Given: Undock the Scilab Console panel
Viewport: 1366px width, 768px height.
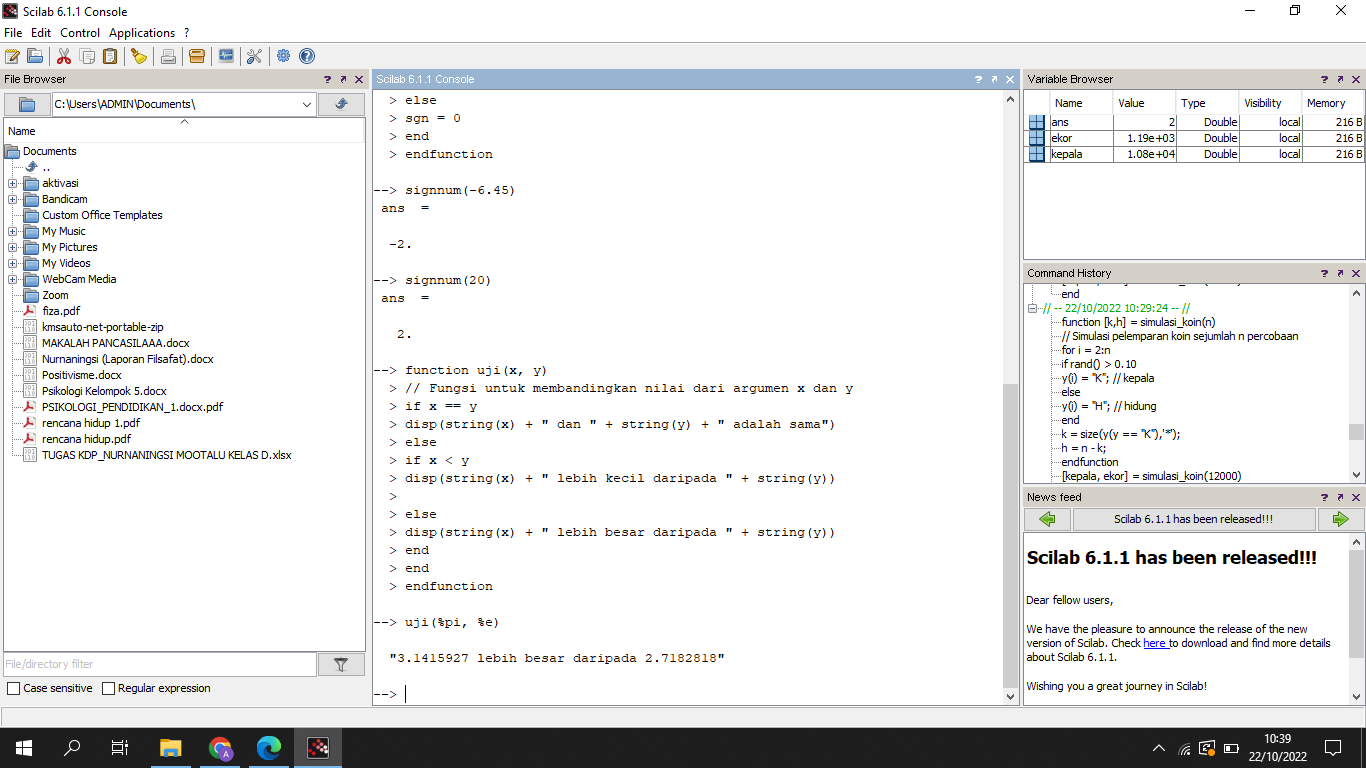Looking at the screenshot, I should click(994, 79).
